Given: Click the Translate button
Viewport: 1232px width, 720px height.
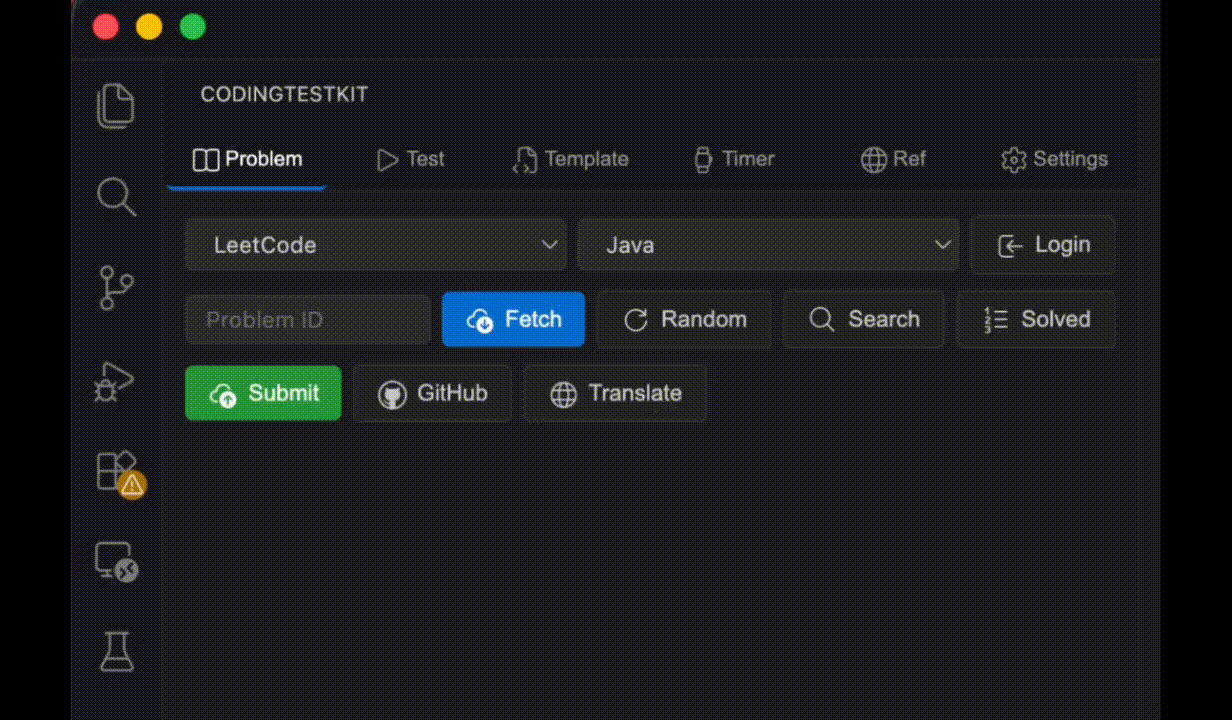Looking at the screenshot, I should point(615,393).
